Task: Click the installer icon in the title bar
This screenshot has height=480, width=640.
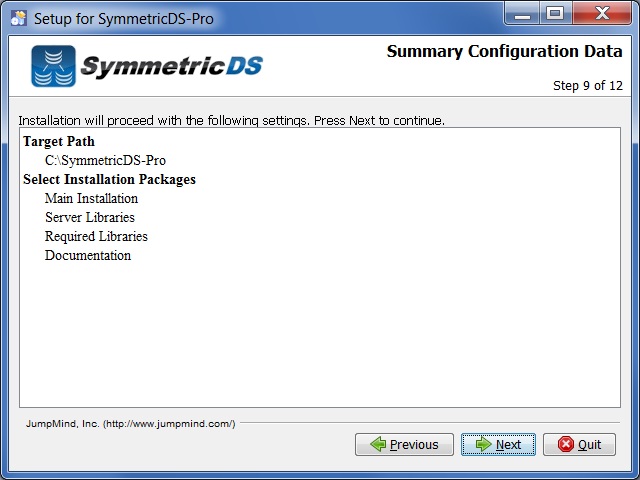Action: [x=18, y=18]
